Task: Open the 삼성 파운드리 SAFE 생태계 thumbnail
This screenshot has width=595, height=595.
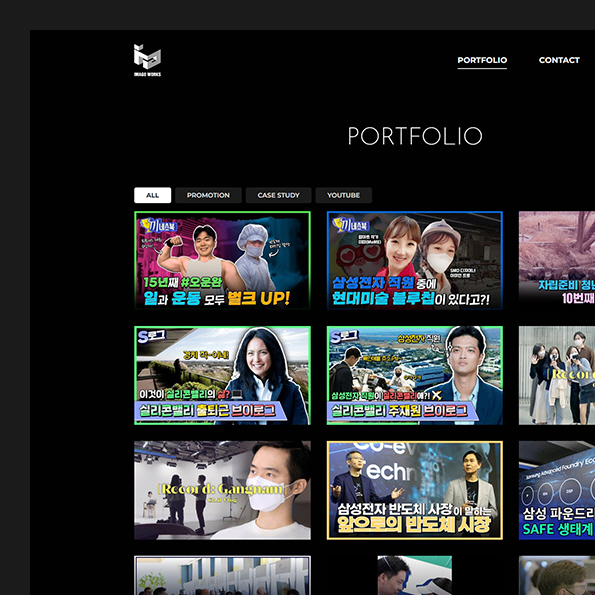Action: tap(557, 490)
